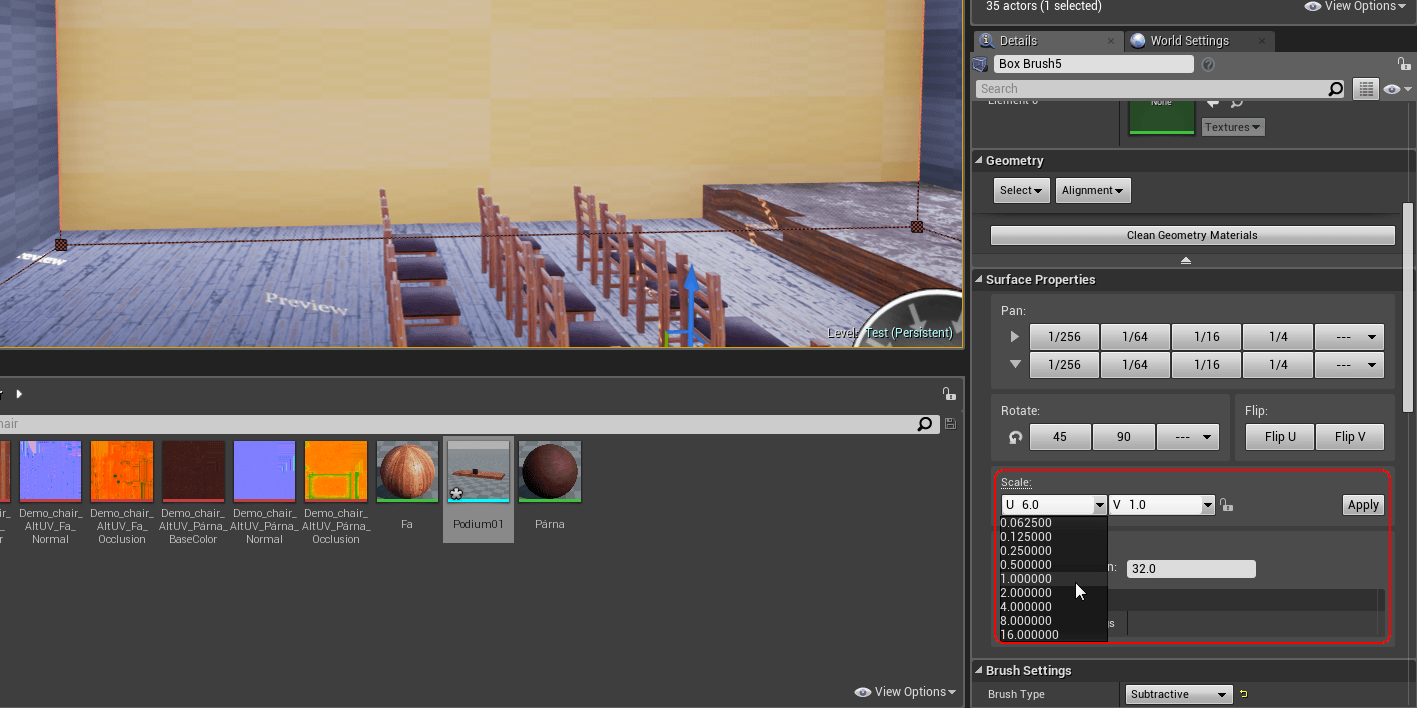This screenshot has width=1417, height=708.
Task: Click the Details panel lock icon
Action: click(1404, 64)
